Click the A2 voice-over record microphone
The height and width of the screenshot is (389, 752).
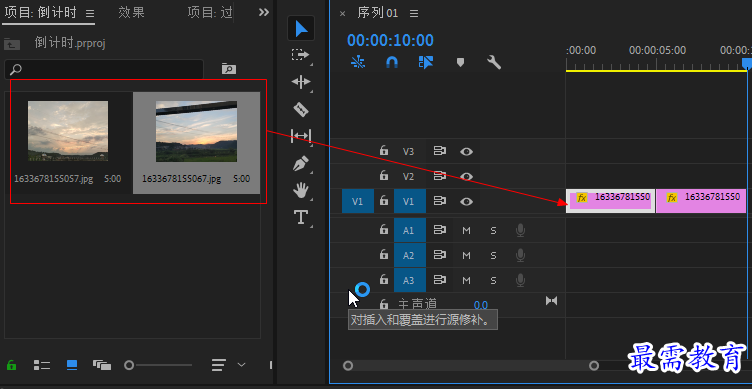pos(520,255)
